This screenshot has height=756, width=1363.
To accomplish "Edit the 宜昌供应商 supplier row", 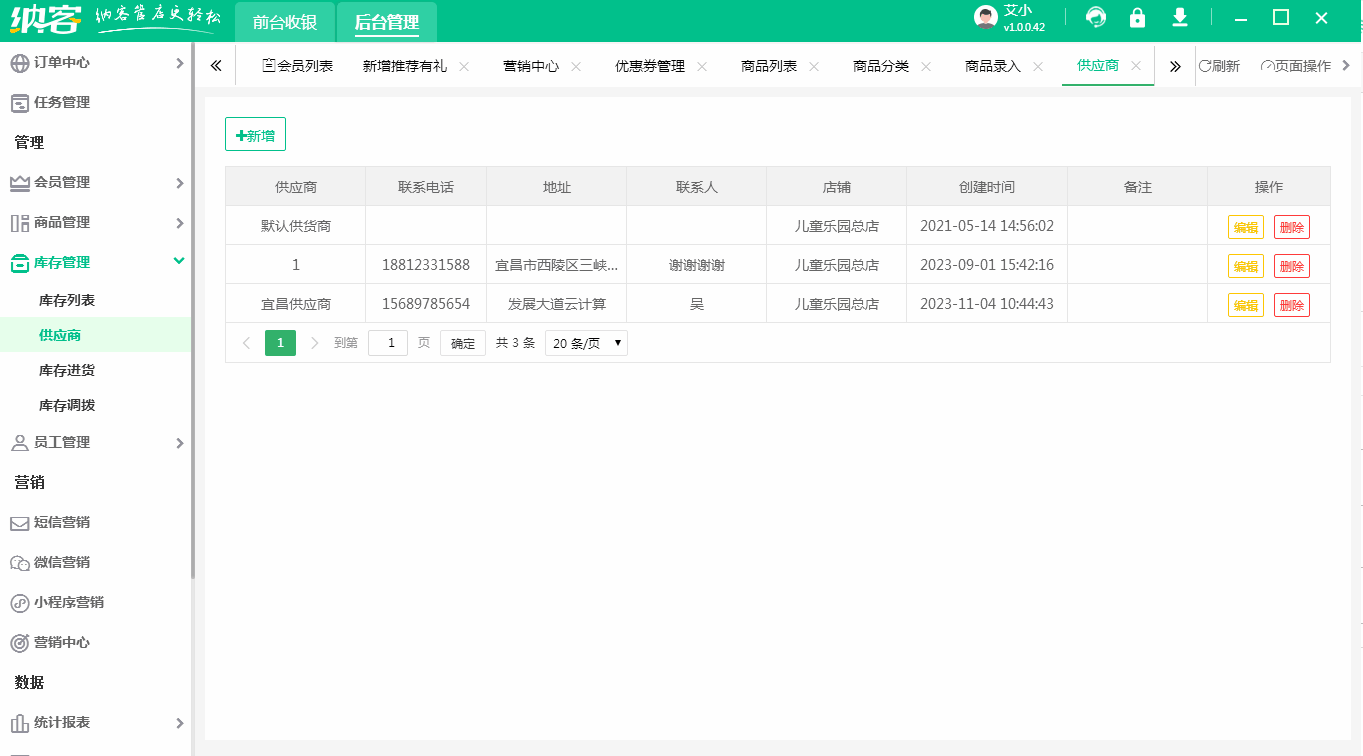I will click(x=1244, y=304).
